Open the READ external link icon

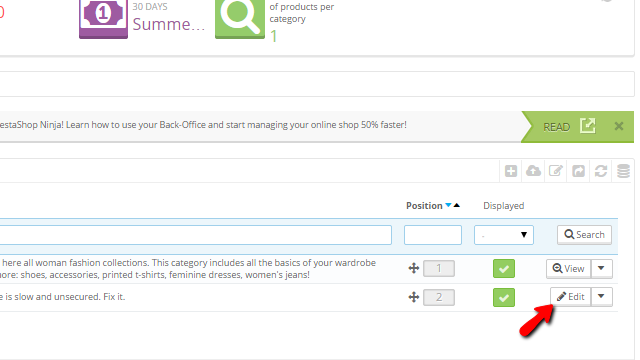[587, 126]
